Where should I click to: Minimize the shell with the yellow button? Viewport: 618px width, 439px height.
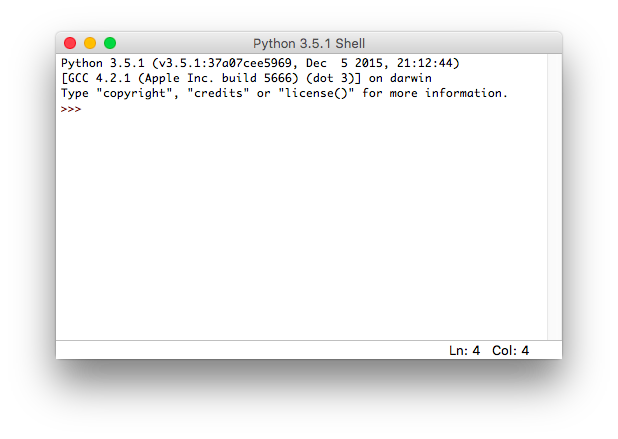click(90, 43)
